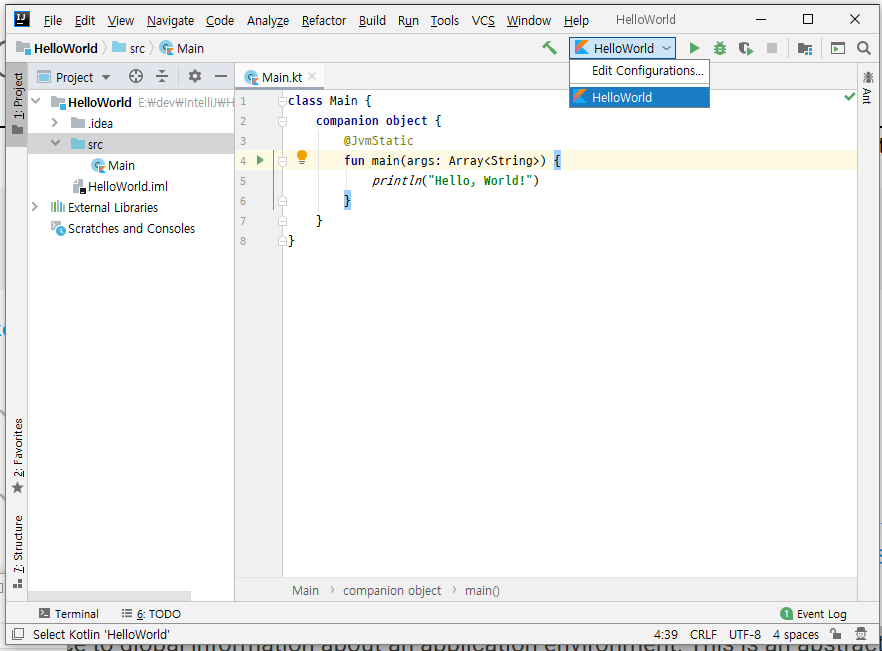The height and width of the screenshot is (651, 882).
Task: Open the Event Log
Action: click(813, 614)
